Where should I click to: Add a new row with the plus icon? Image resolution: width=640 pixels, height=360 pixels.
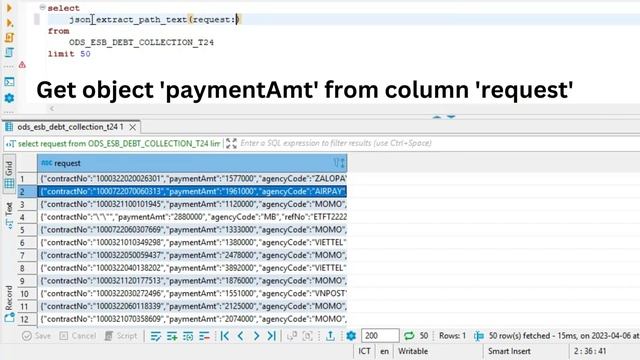click(x=172, y=336)
